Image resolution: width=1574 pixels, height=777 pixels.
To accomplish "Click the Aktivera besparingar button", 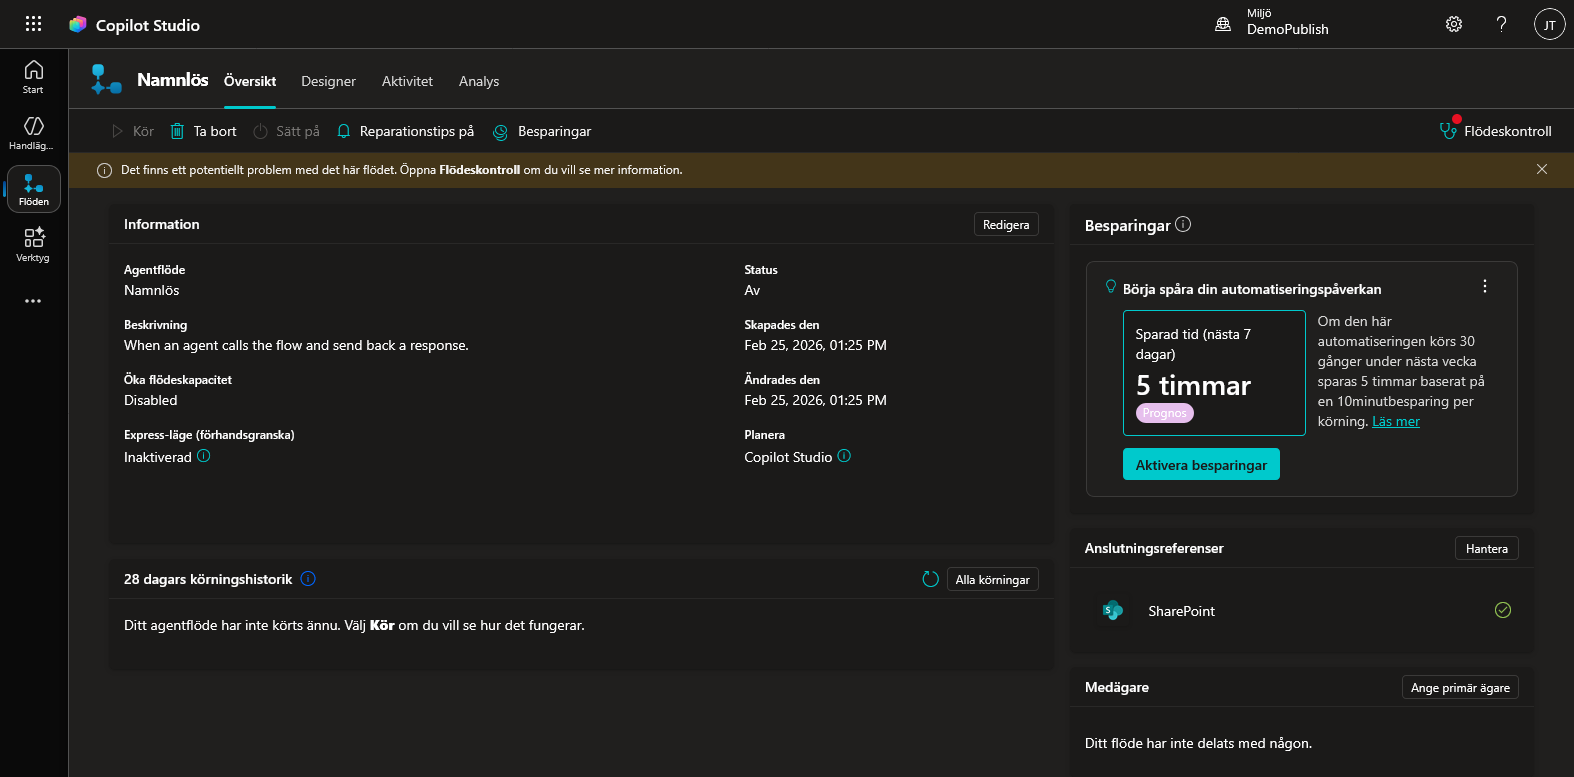I will pos(1201,464).
